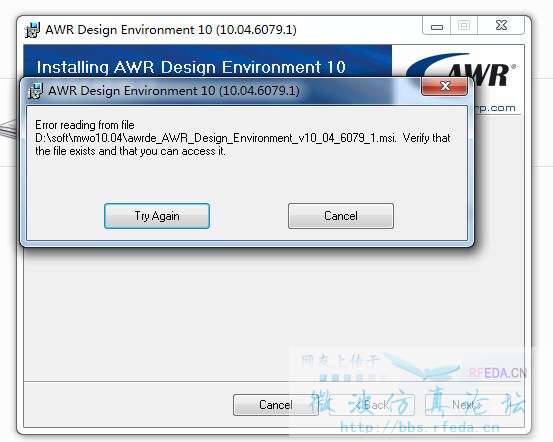Click the disabled maximize button
The height and width of the screenshot is (442, 553).
coord(464,26)
